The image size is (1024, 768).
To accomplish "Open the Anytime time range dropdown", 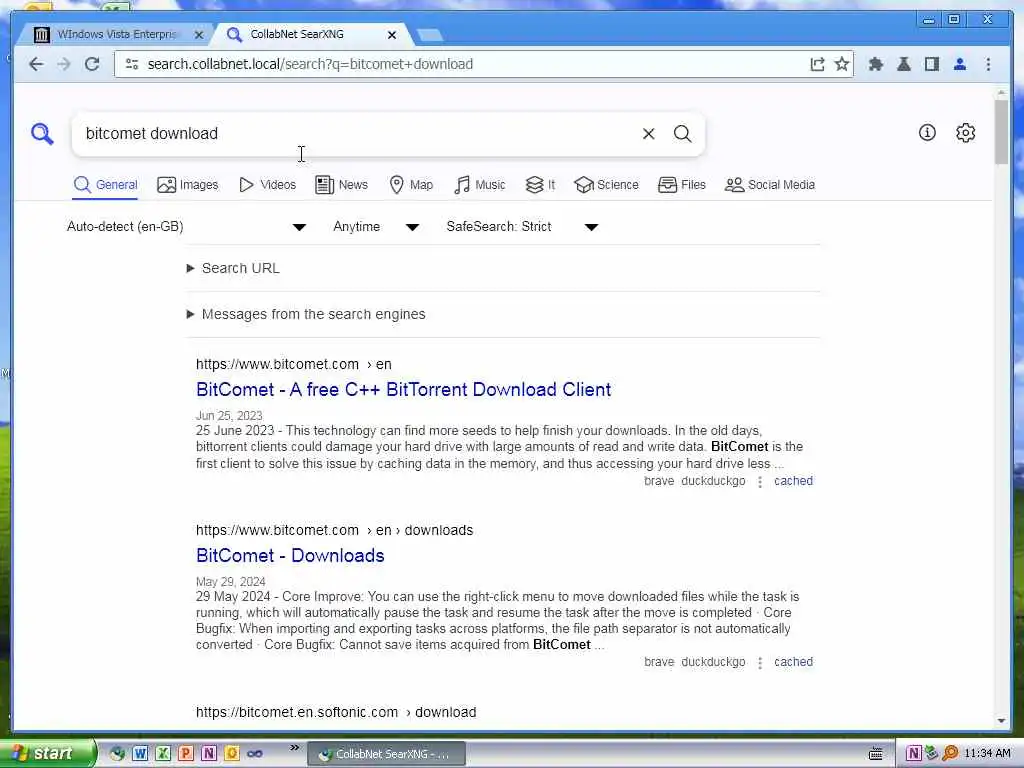I will (376, 227).
